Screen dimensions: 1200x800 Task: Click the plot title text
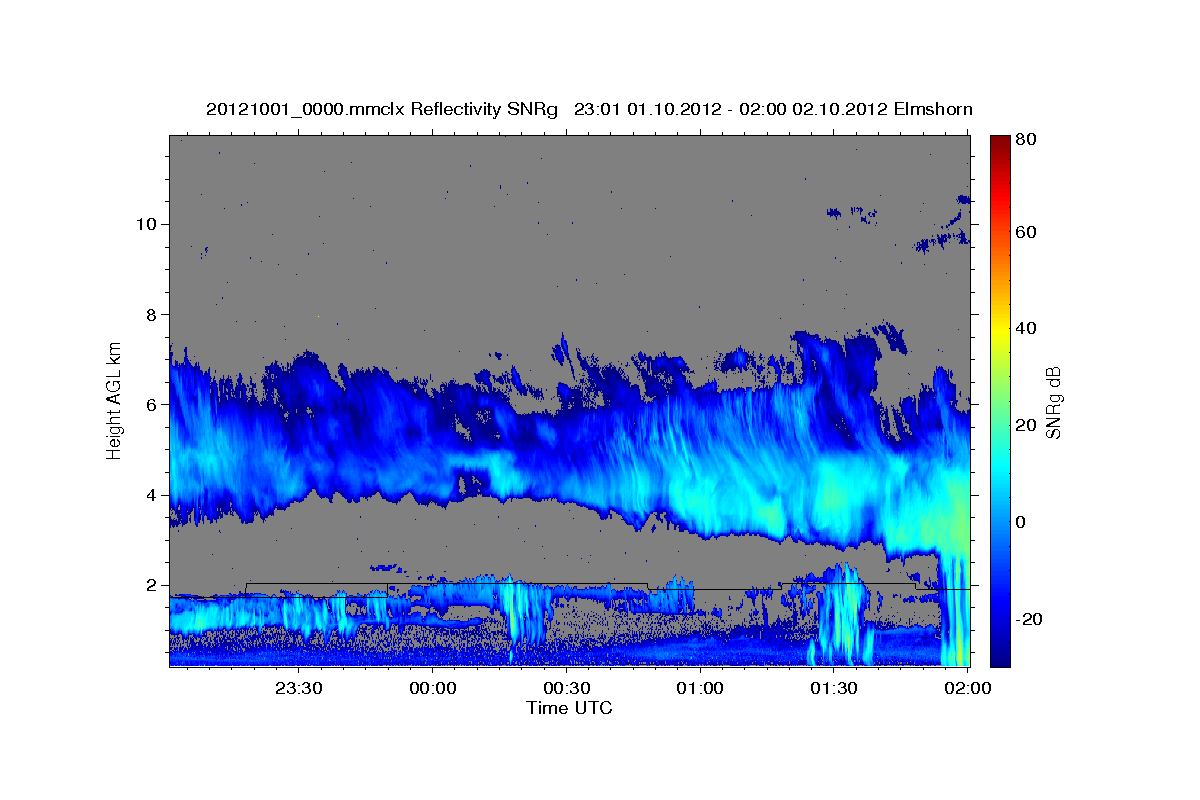pos(589,109)
